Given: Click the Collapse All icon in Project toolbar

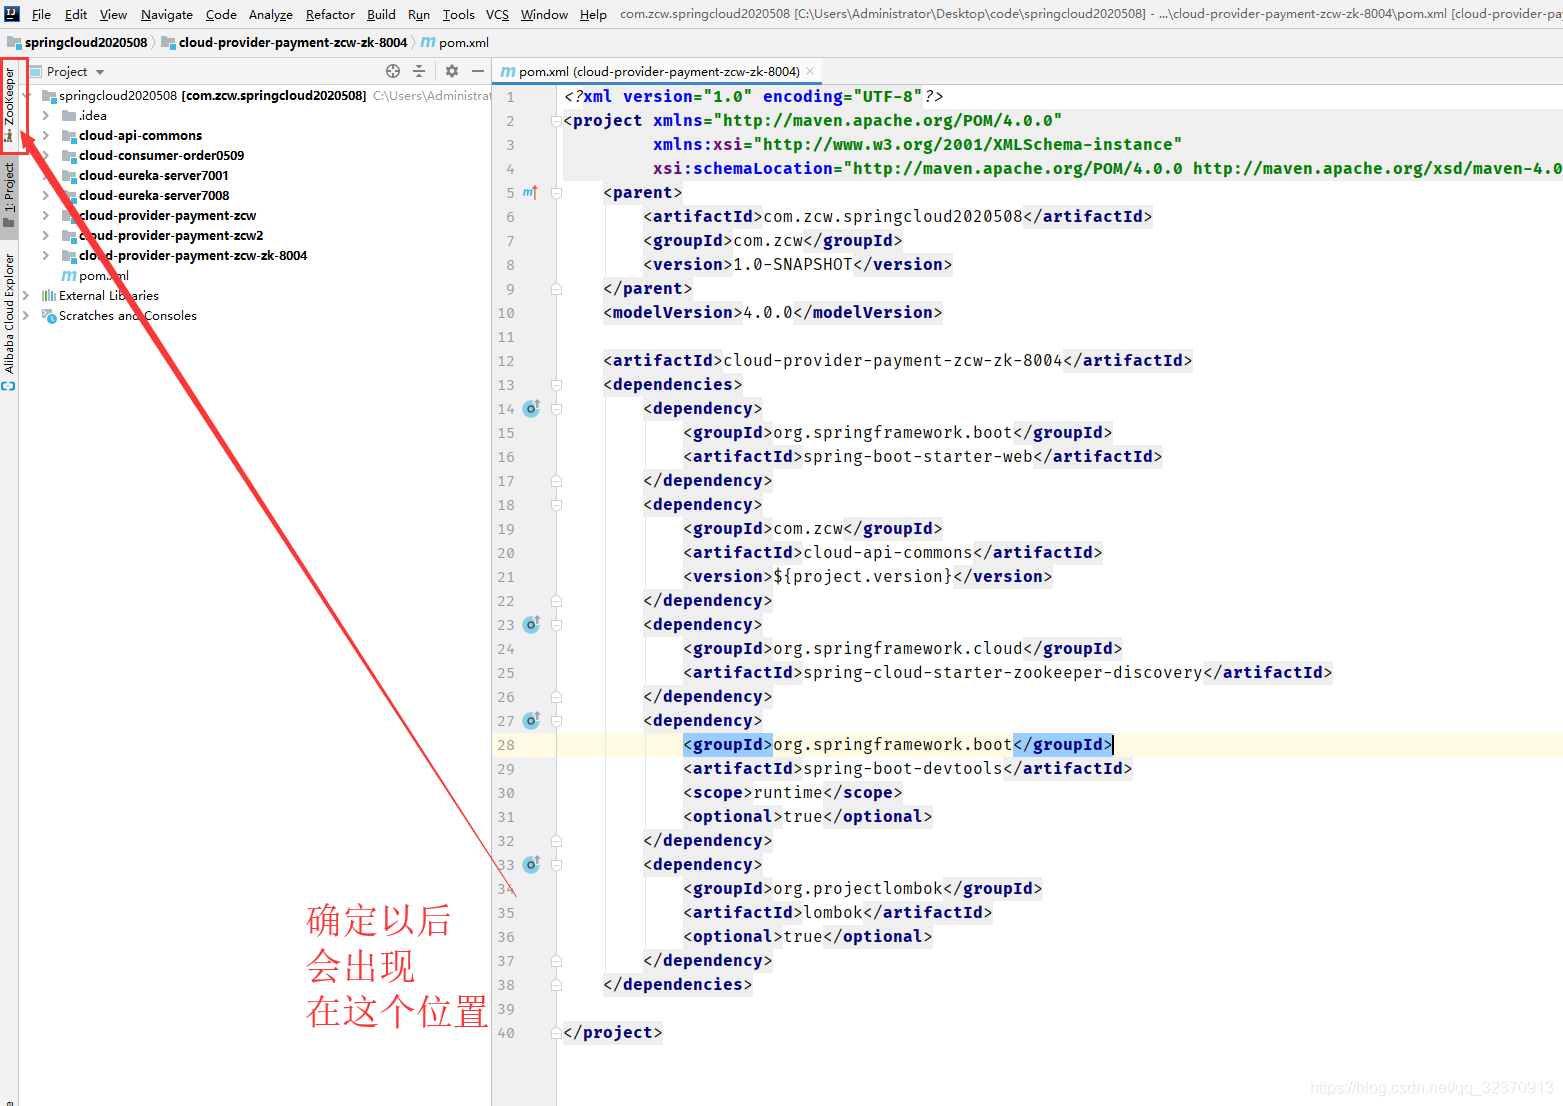Looking at the screenshot, I should click(418, 71).
